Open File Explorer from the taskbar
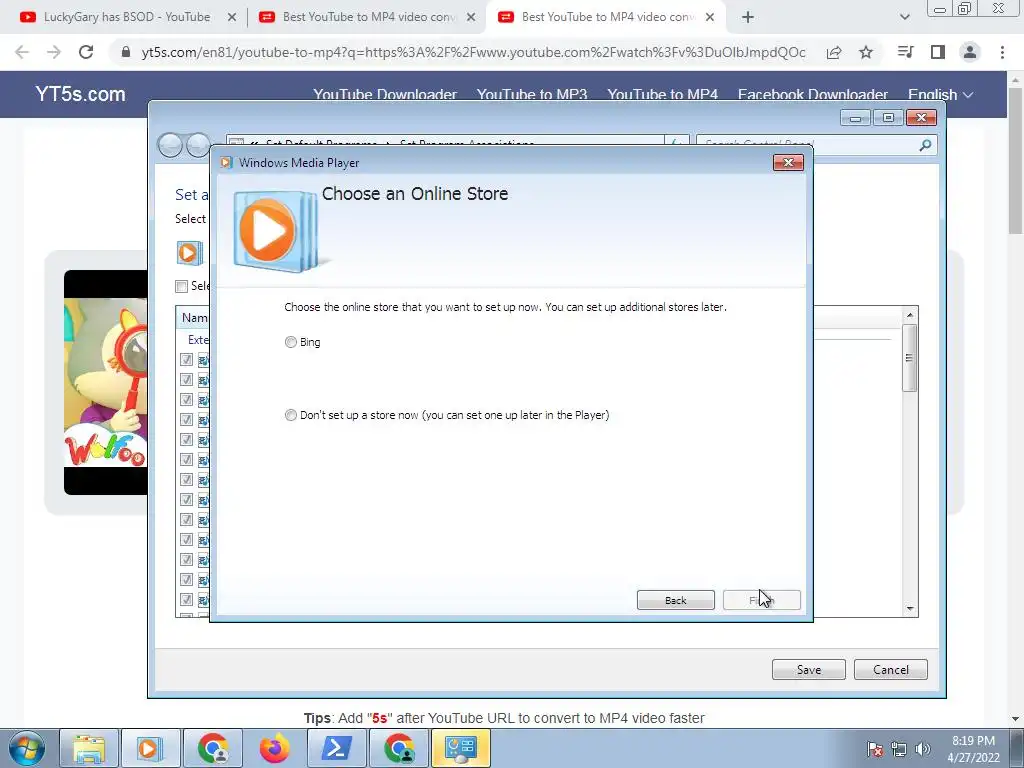 [89, 748]
